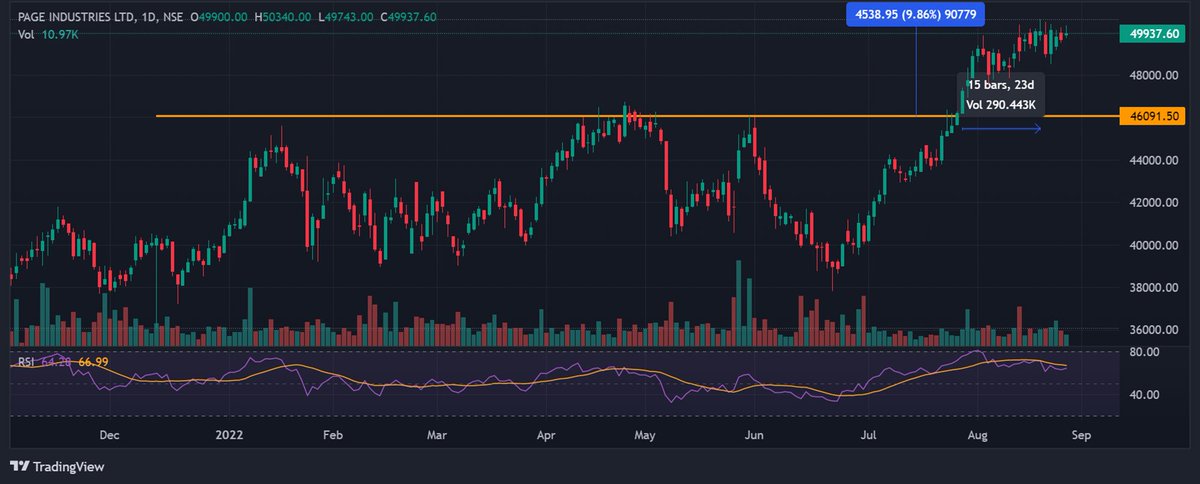Click the 48000.00 price axis label
Viewport: 1200px width, 484px height.
tap(1152, 76)
